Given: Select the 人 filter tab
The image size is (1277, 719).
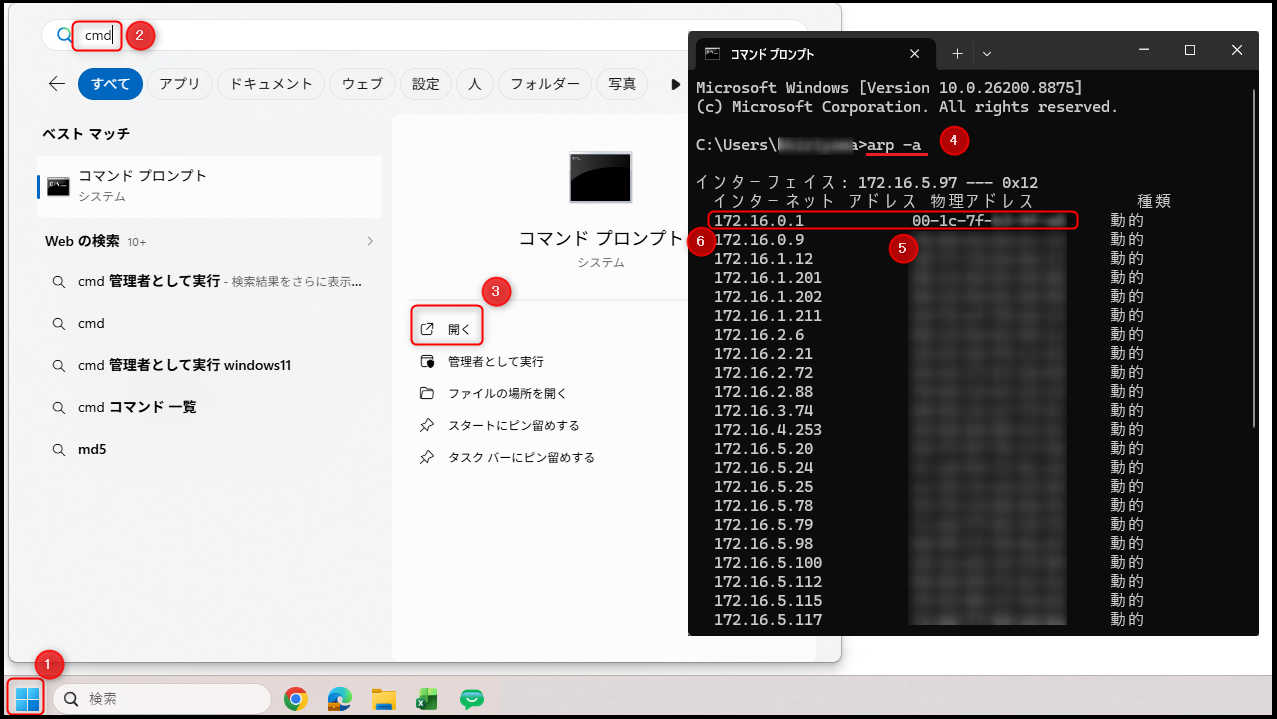Looking at the screenshot, I should coord(475,84).
